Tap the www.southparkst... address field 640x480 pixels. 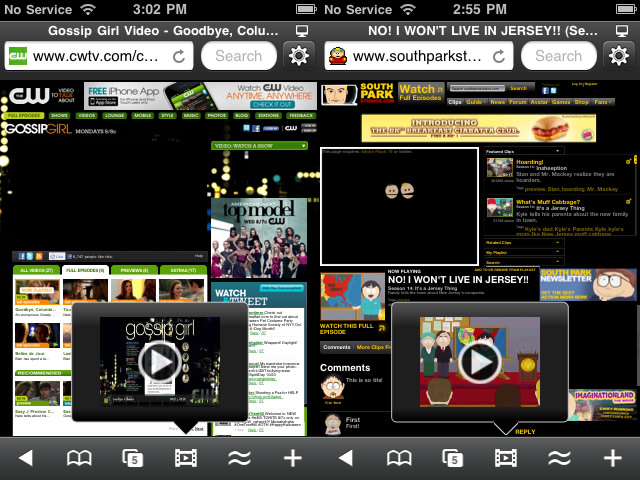point(419,56)
